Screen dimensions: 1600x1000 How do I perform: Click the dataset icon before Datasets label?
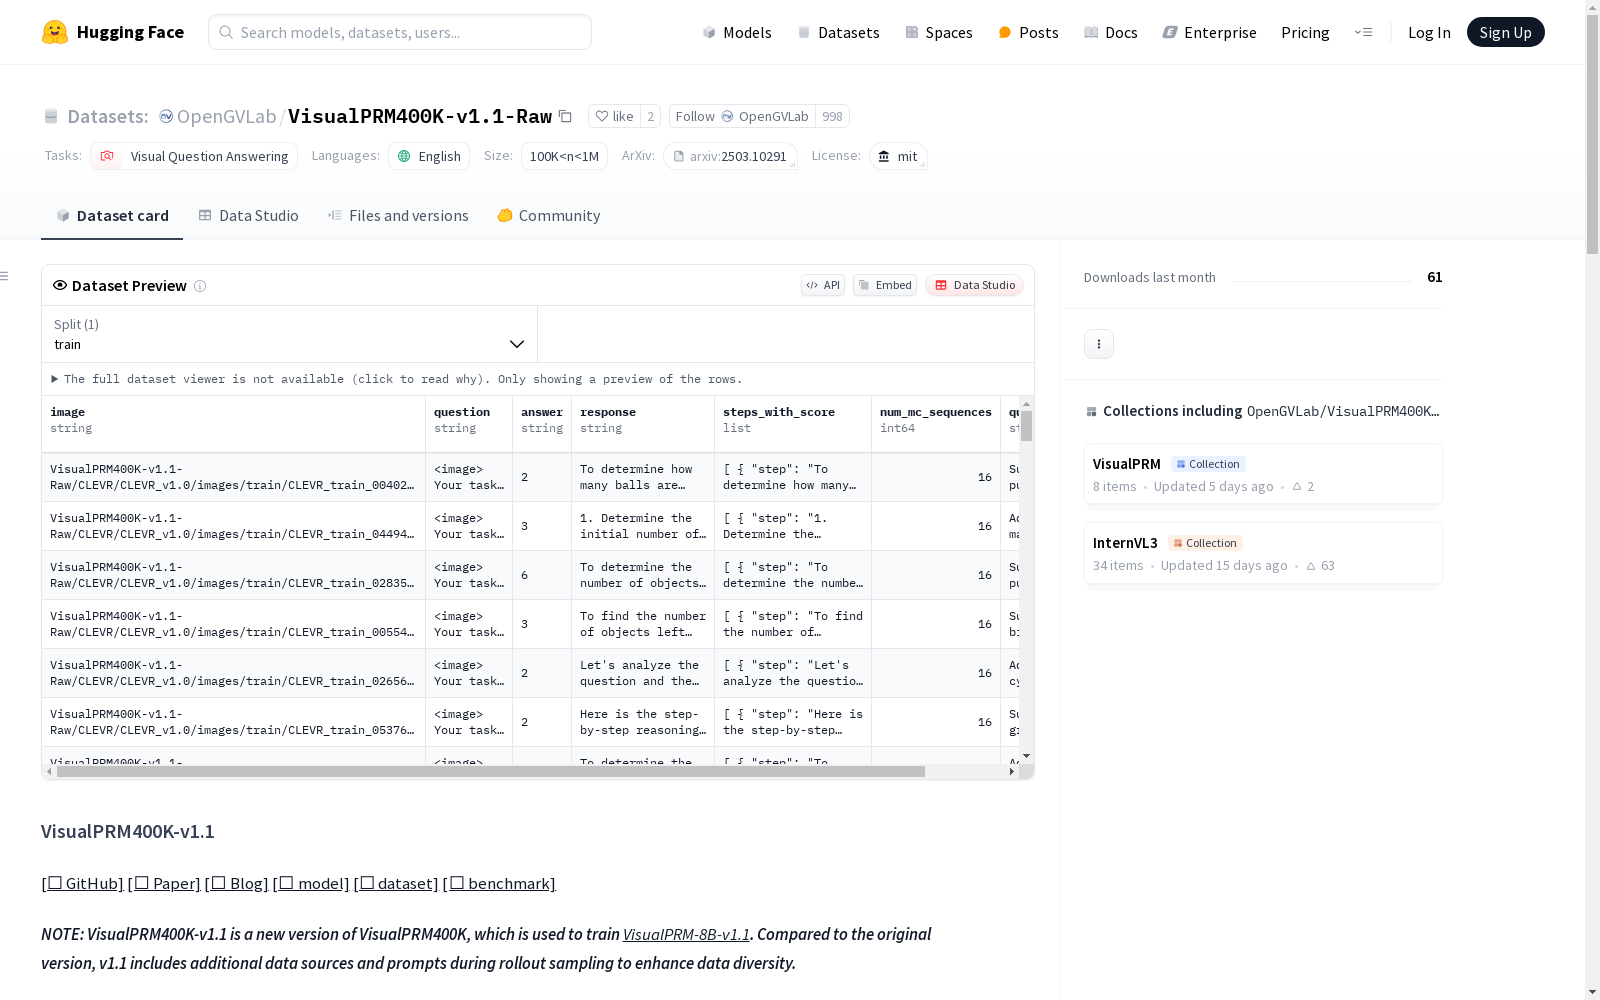pyautogui.click(x=51, y=116)
